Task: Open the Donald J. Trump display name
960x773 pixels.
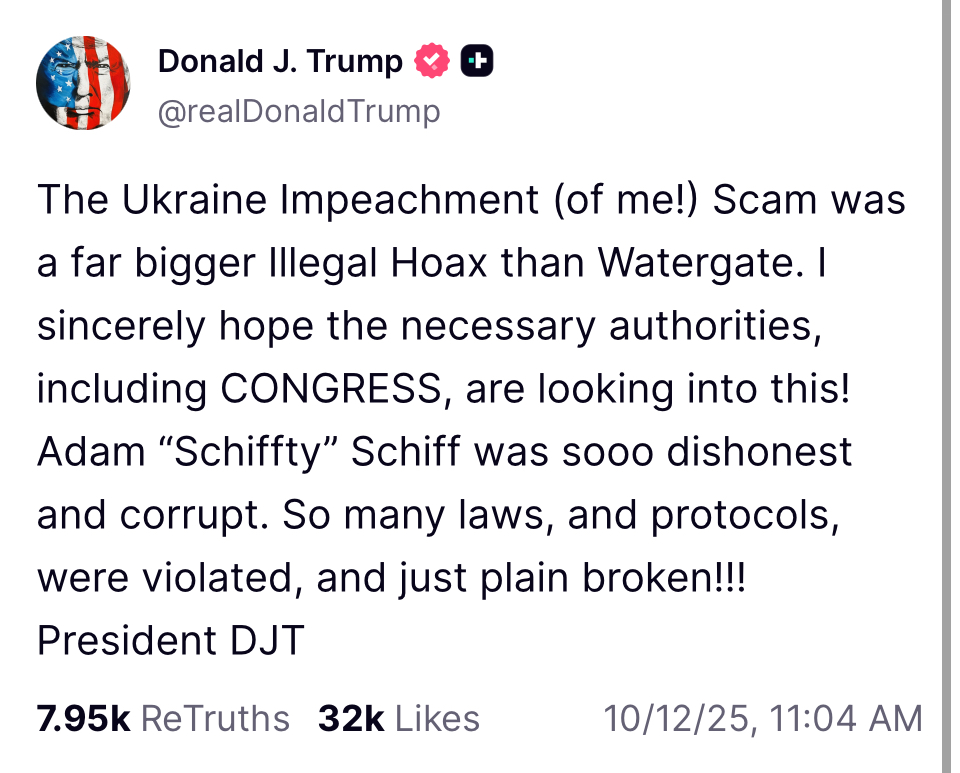Action: click(x=280, y=63)
